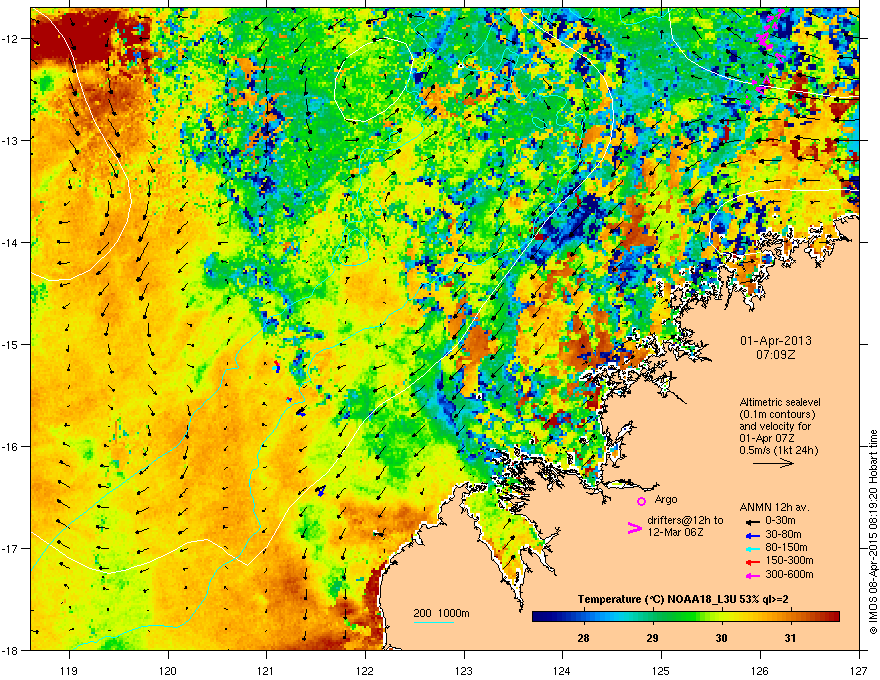Click the magenta drifters legend arrowhead
The image size is (880, 680).
(635, 527)
